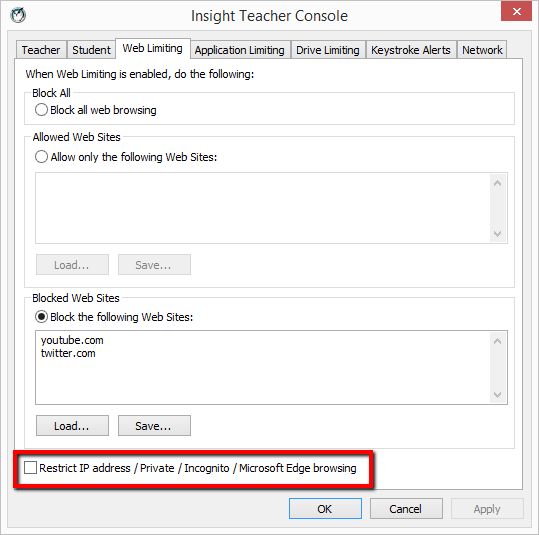Screen dimensions: 539x535
Task: Click down arrow of allowed sites list scrollbar
Action: click(497, 234)
